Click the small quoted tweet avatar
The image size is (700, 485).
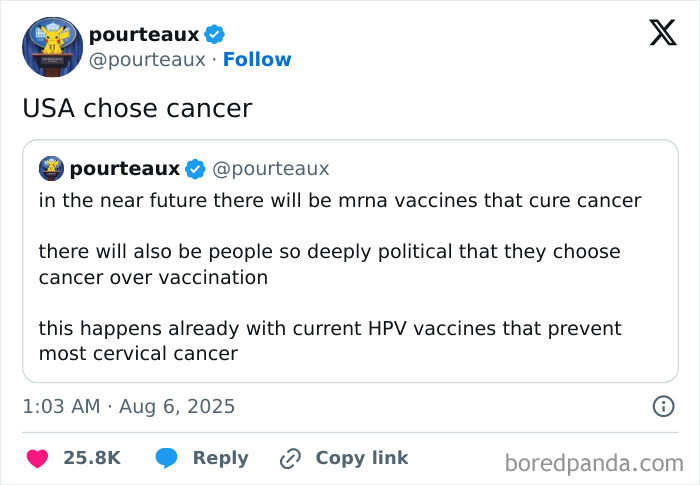(x=51, y=168)
